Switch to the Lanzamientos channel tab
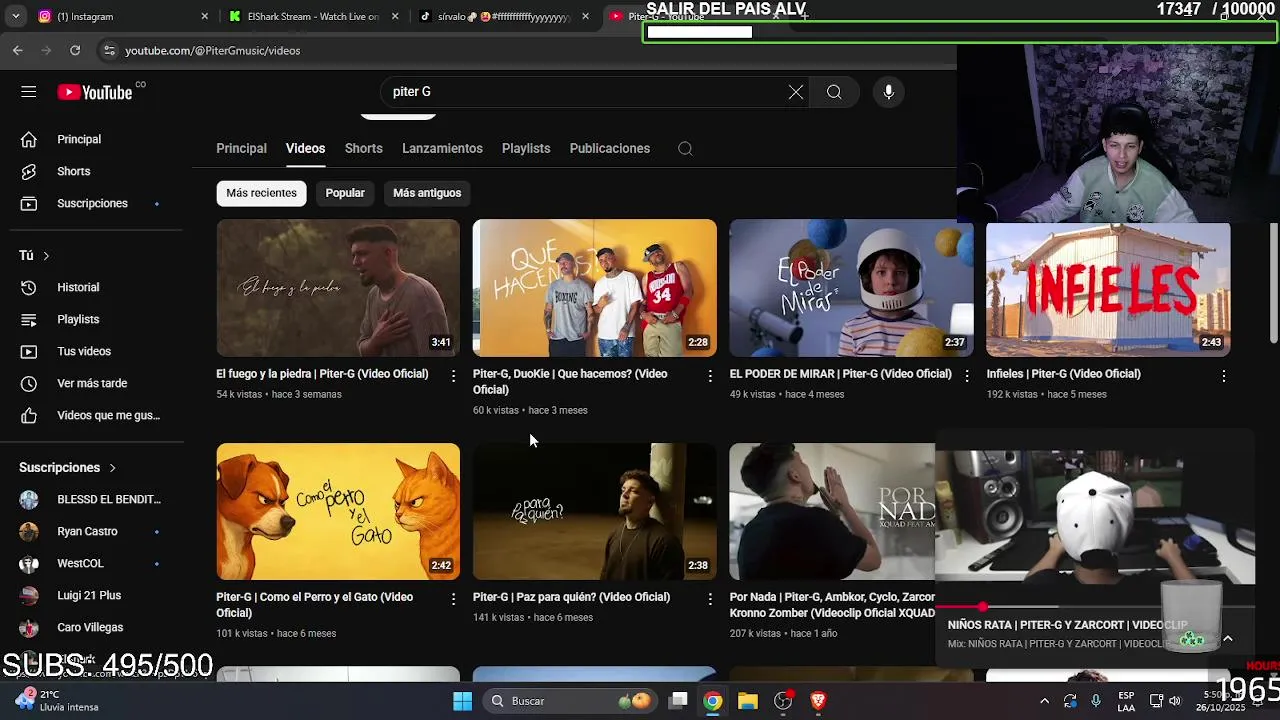This screenshot has width=1280, height=720. tap(442, 149)
